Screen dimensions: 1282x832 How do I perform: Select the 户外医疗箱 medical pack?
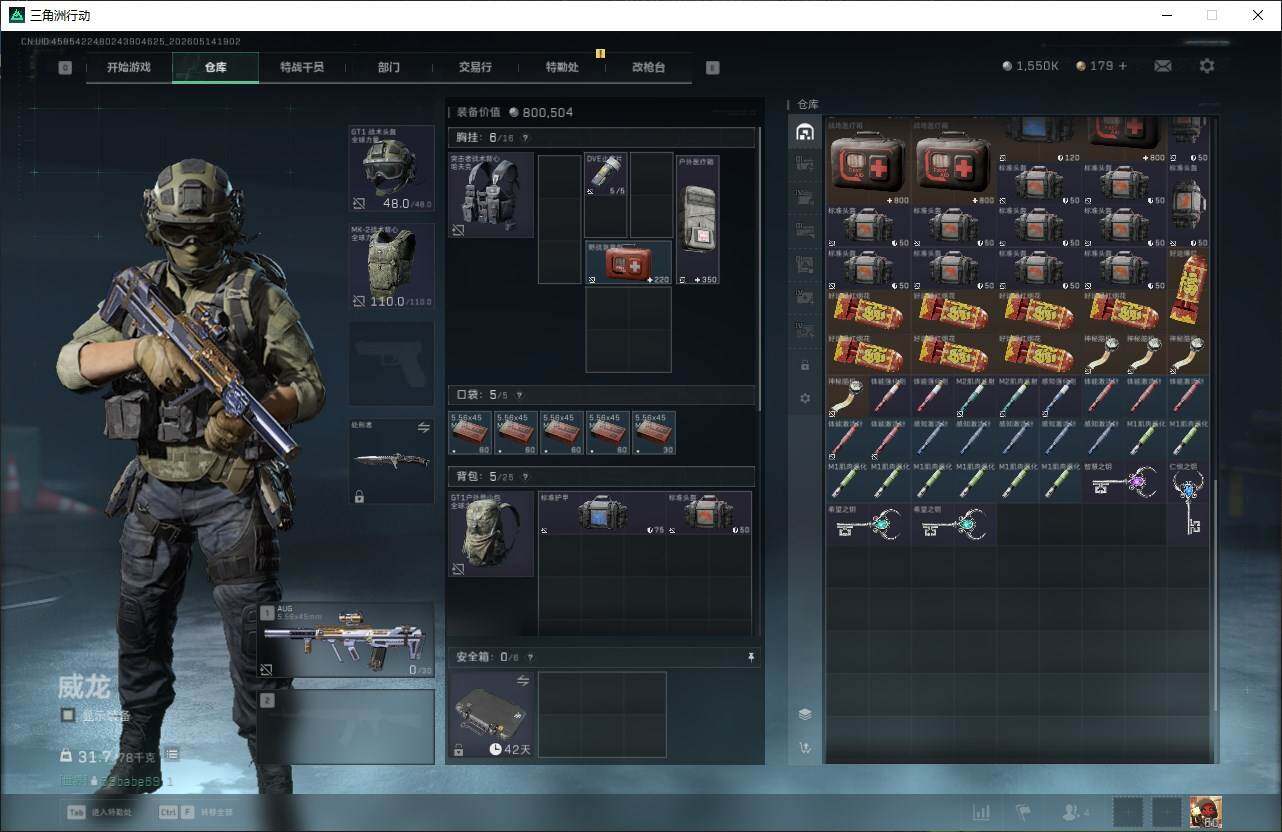[698, 219]
